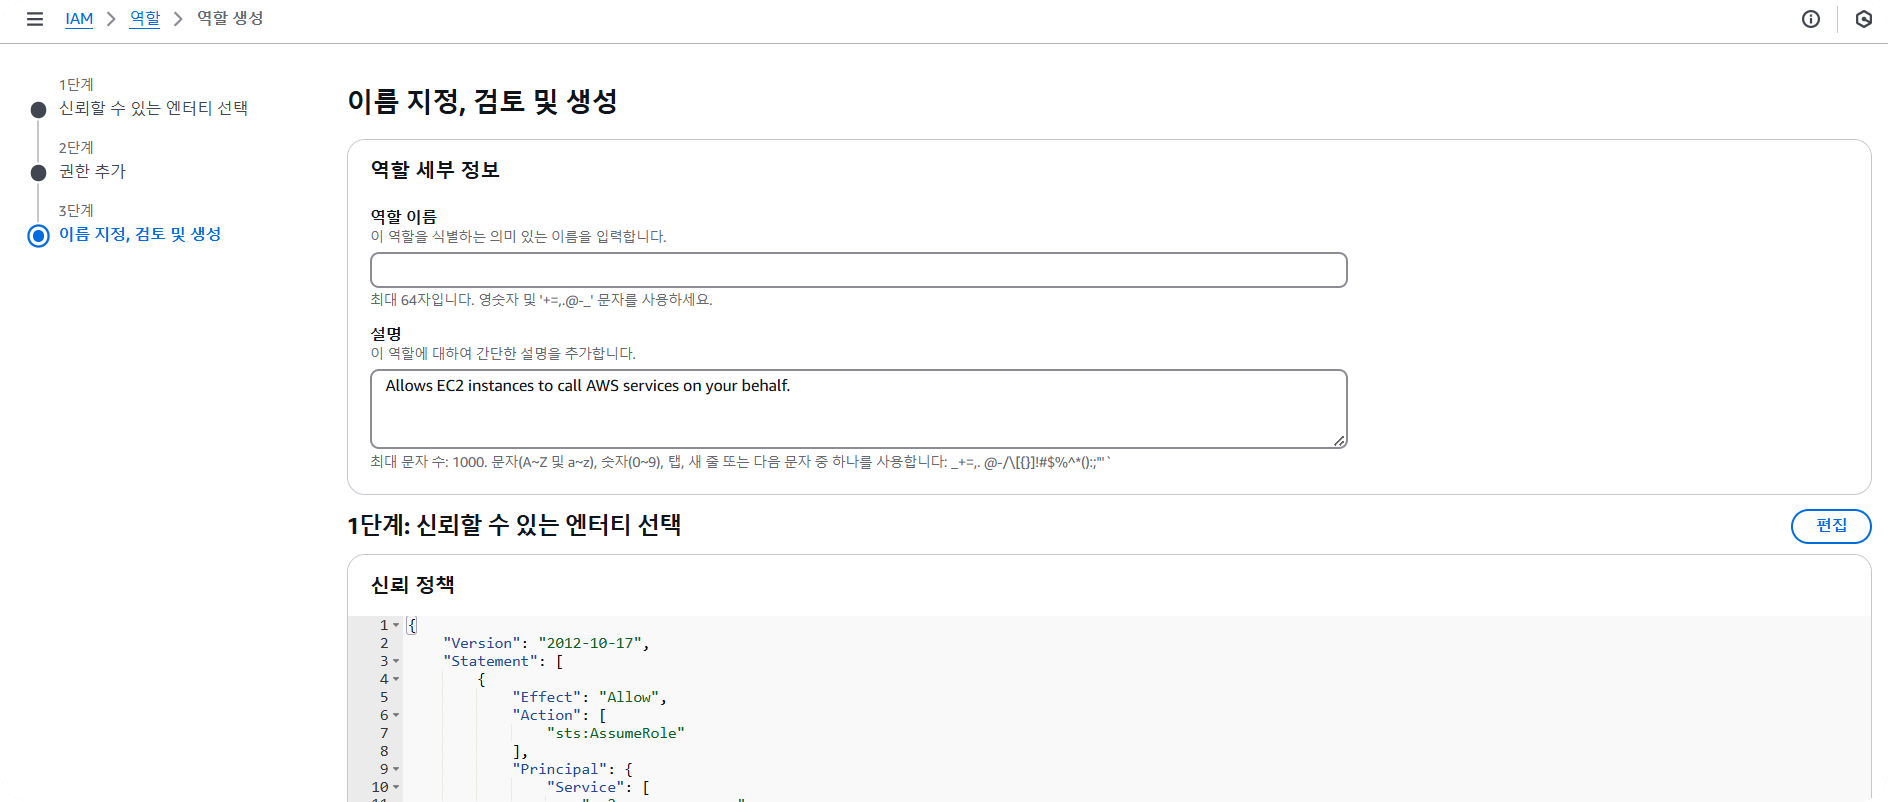Click the "sts:AssumeRole" code text

616,733
